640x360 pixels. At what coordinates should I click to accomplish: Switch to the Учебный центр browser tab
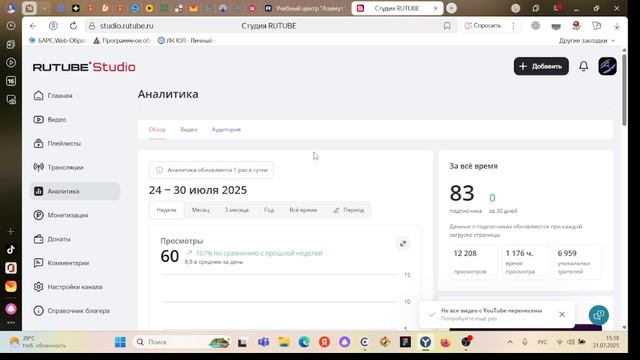pyautogui.click(x=305, y=8)
